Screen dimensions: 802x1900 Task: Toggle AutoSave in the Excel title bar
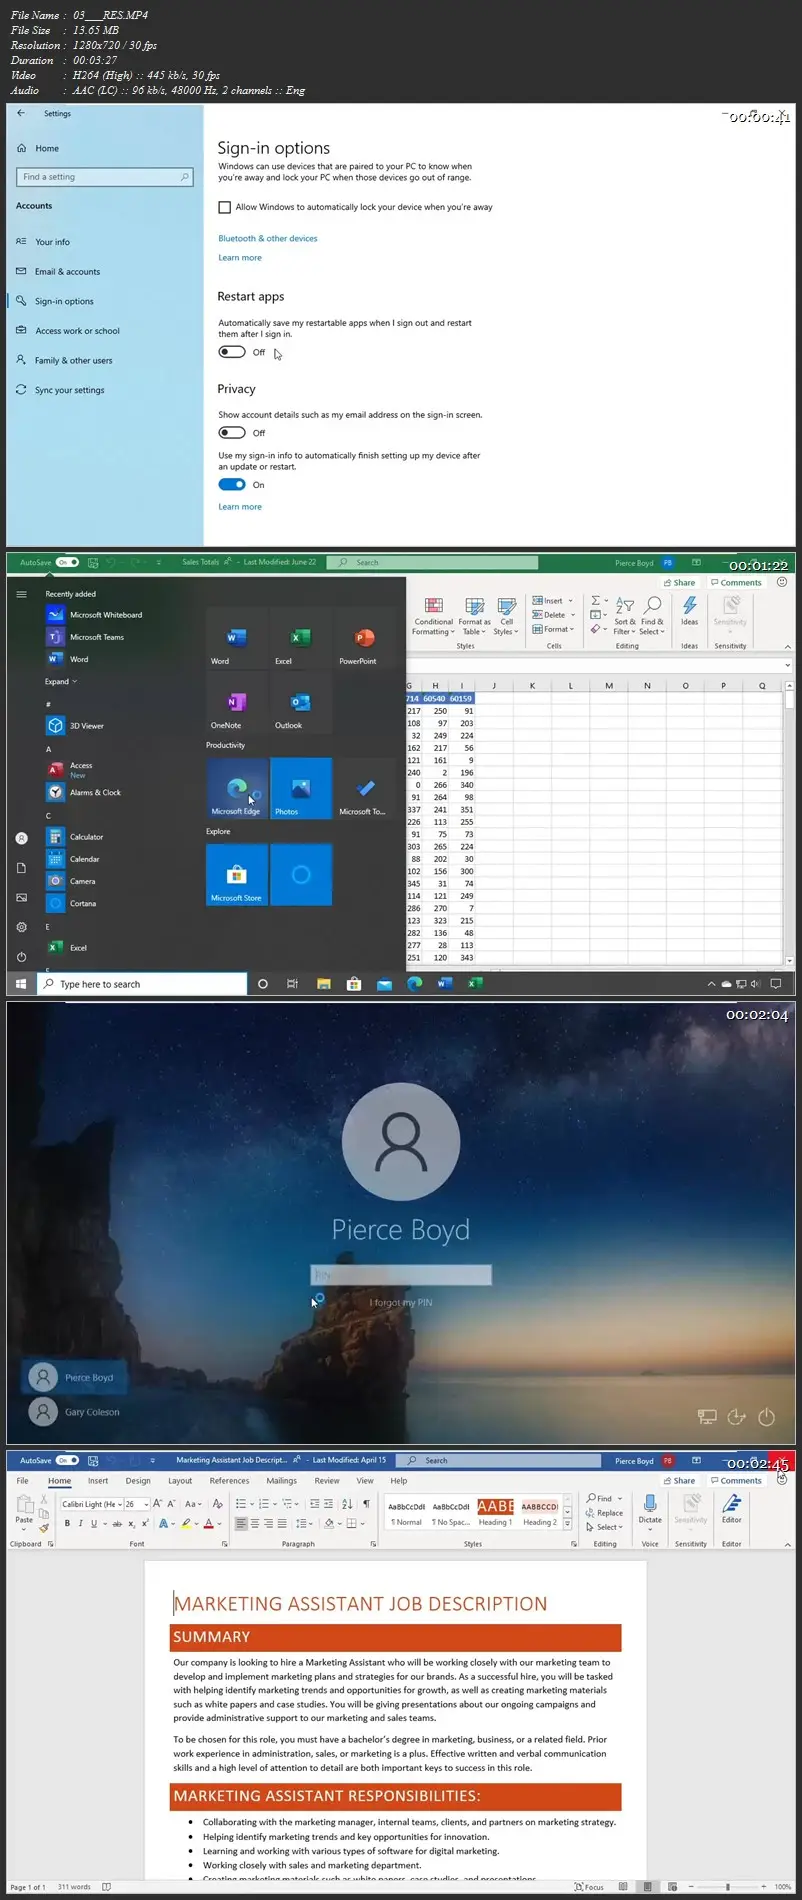[68, 562]
